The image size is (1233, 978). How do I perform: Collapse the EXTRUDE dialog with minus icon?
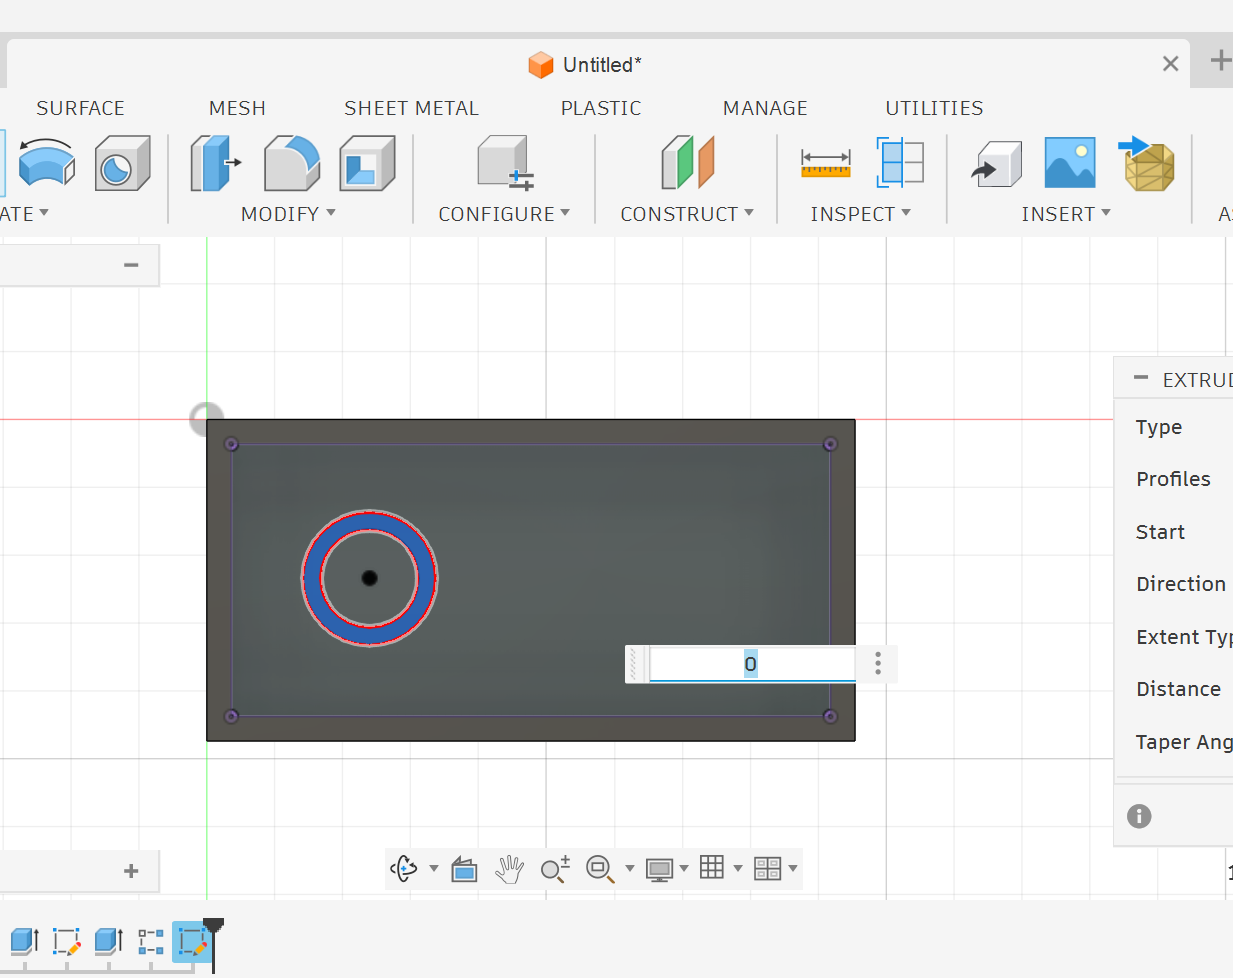tap(1141, 378)
